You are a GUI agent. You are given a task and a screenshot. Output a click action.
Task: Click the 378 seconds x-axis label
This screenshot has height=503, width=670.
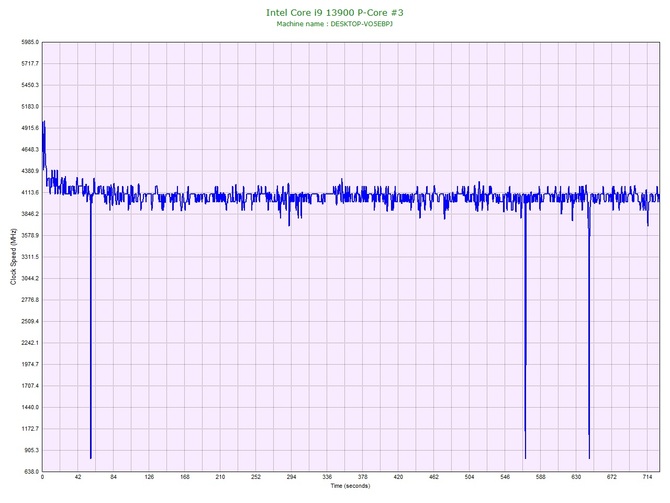362,477
